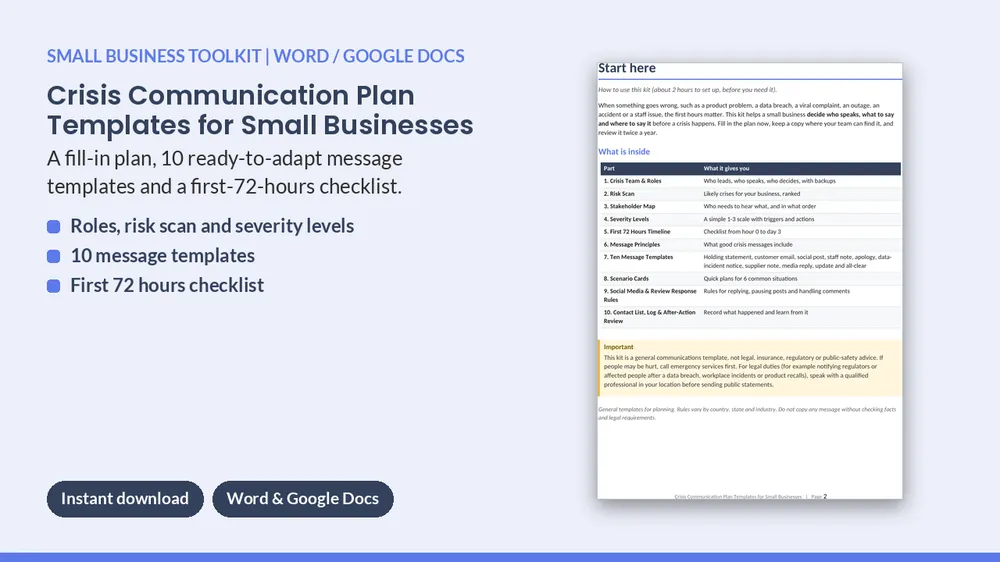Select the Crisis Communication Plan Templates heading
1000x562 pixels.
pyautogui.click(x=260, y=110)
